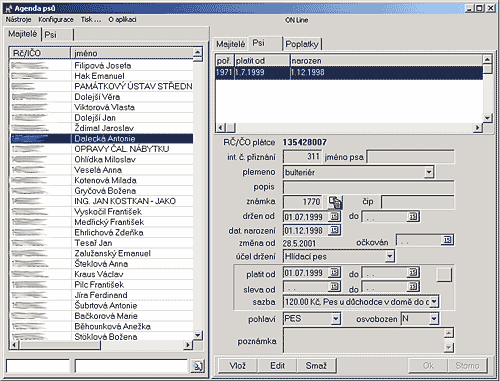Expand the účel držení dropdown
Image resolution: width=500 pixels, height=381 pixels.
pyautogui.click(x=389, y=256)
